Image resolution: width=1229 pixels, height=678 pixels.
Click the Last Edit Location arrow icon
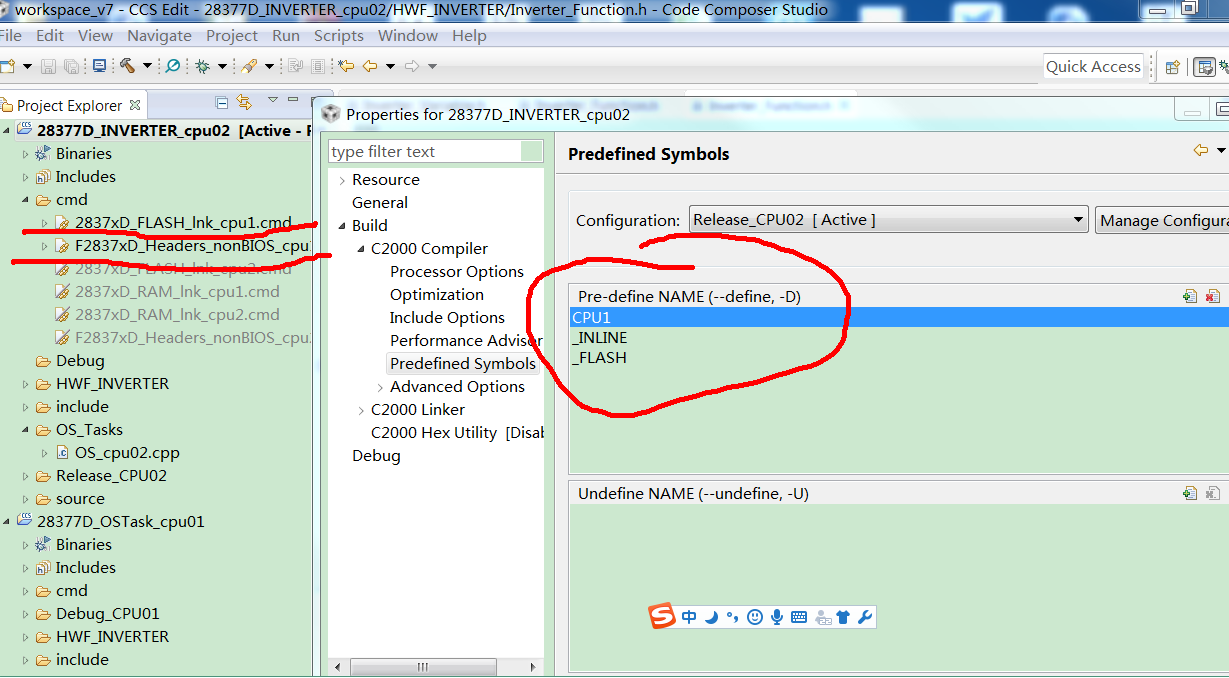[x=345, y=66]
